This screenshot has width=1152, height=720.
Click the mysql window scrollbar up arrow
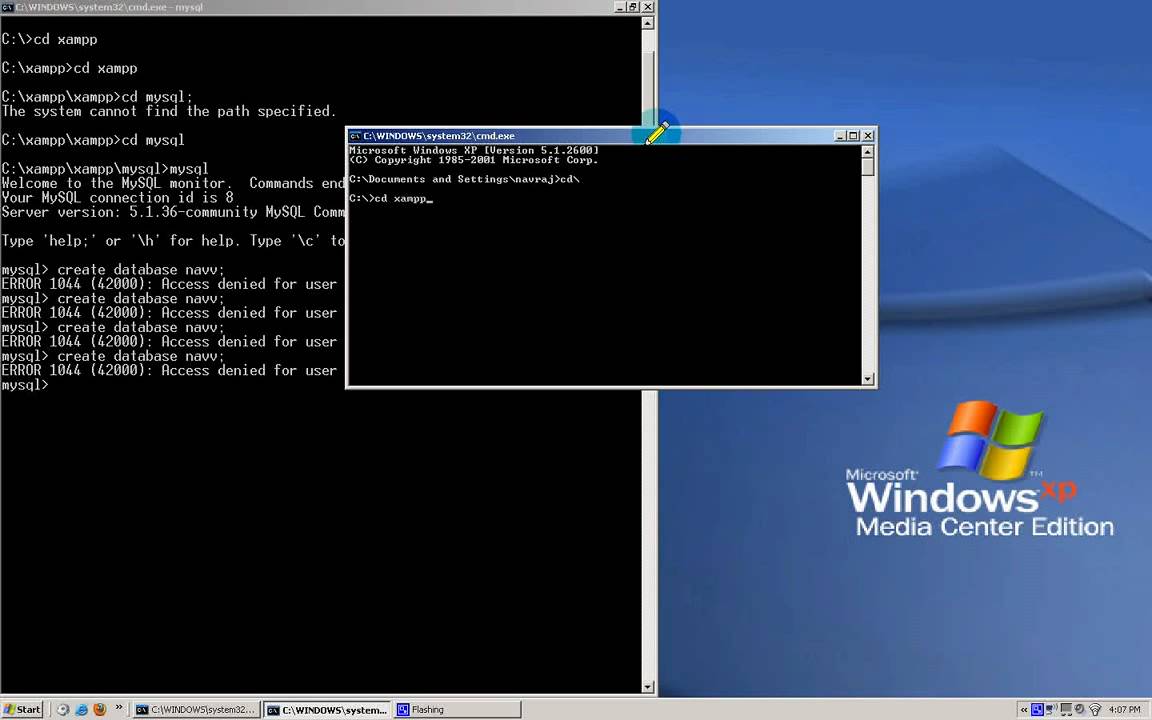coord(647,23)
